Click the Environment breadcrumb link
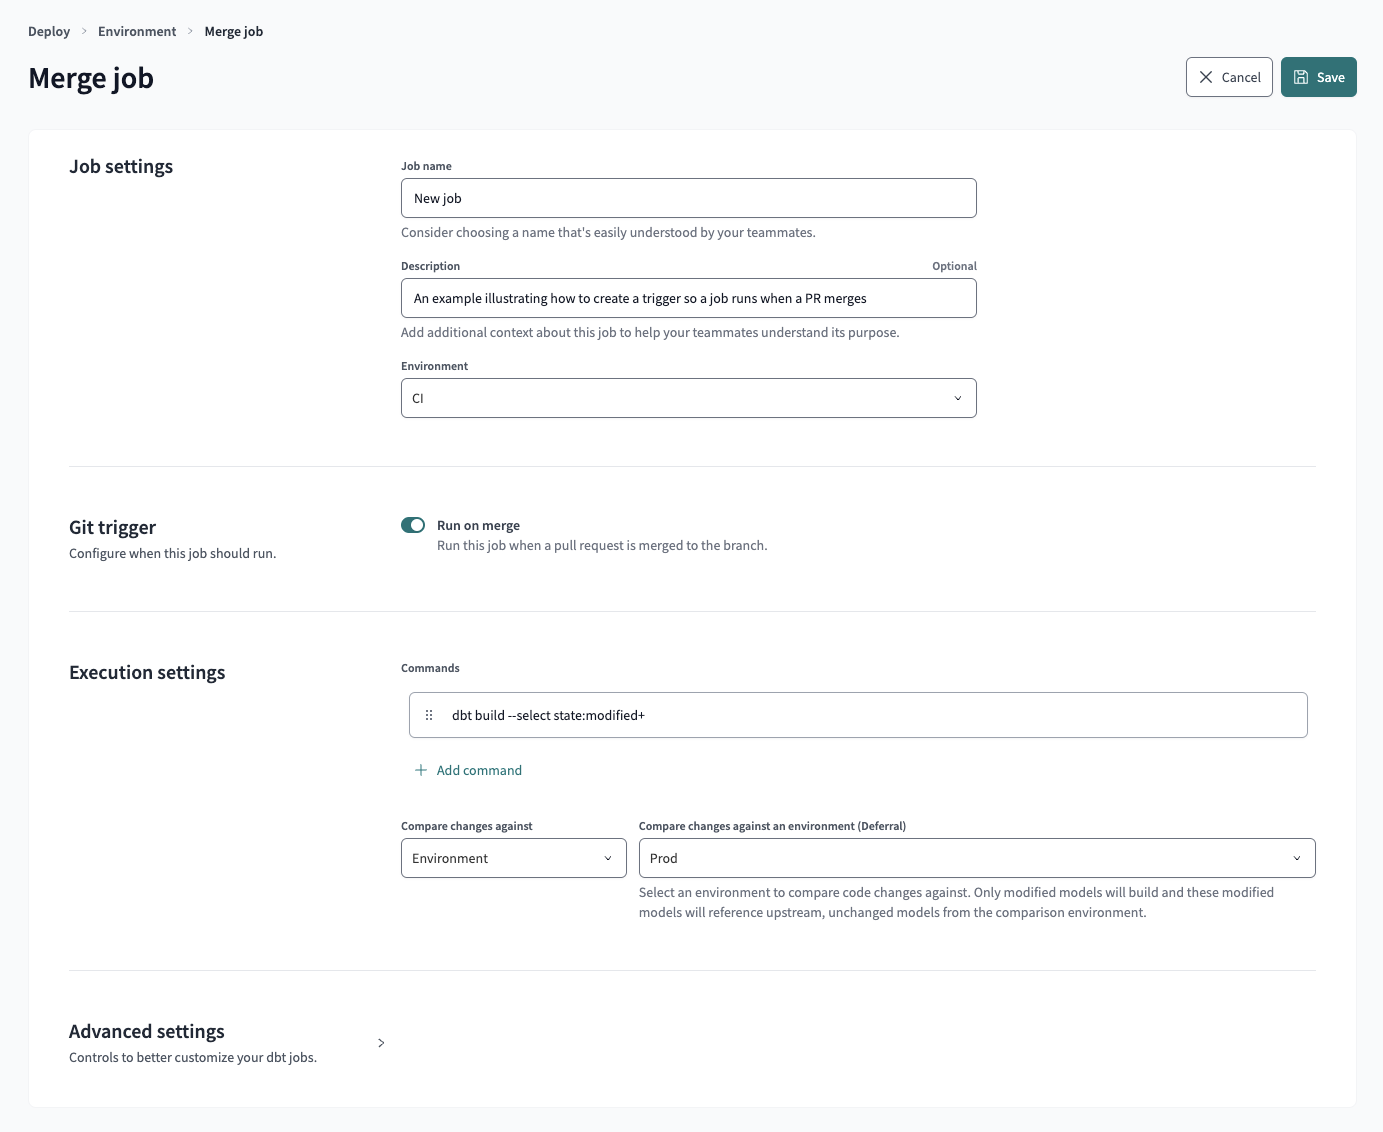Viewport: 1383px width, 1132px height. click(x=137, y=31)
